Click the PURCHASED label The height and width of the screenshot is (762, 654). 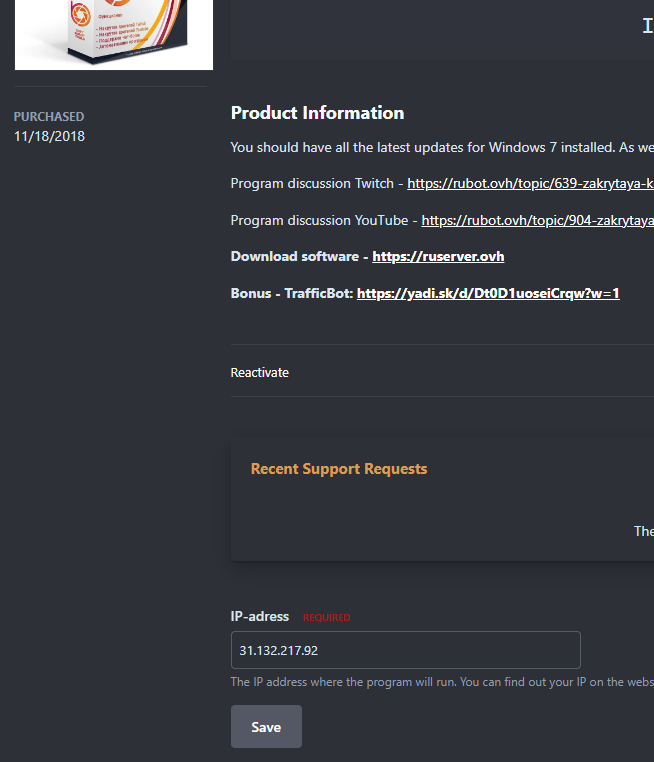[x=49, y=117]
